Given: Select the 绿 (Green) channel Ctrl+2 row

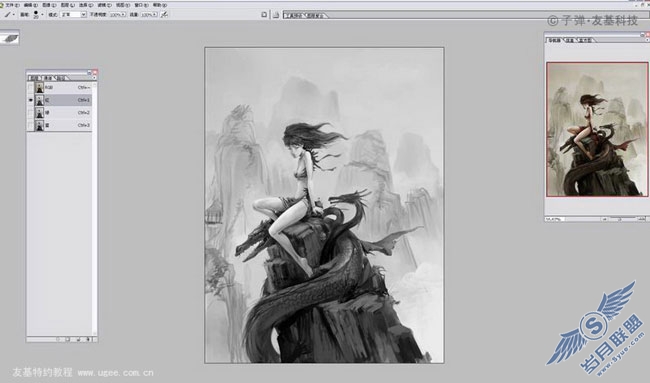Looking at the screenshot, I should coord(59,113).
